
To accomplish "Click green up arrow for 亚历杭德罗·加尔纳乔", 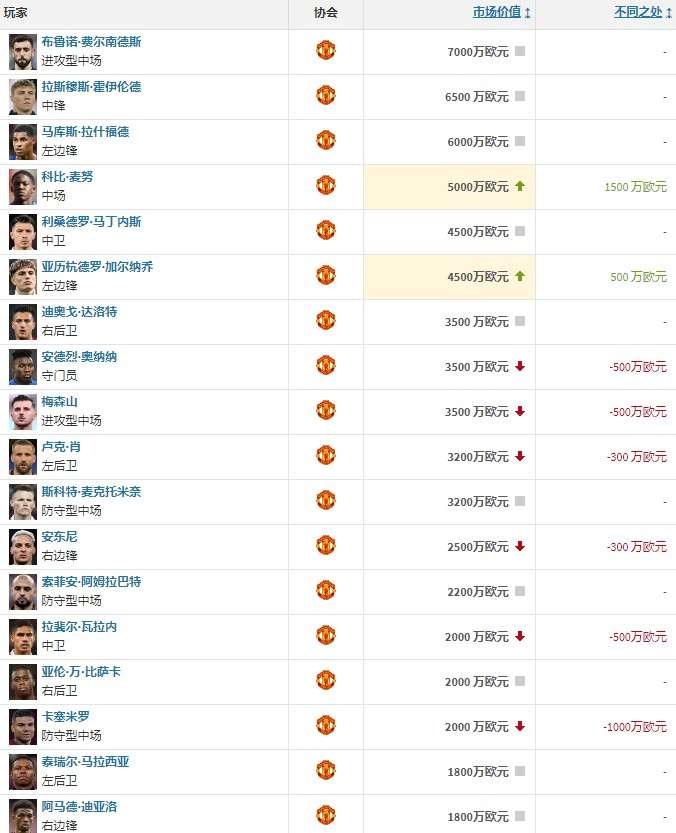I will [520, 276].
